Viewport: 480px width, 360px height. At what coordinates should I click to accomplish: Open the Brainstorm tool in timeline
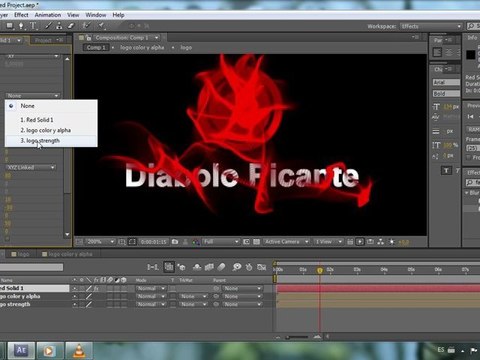pos(237,267)
